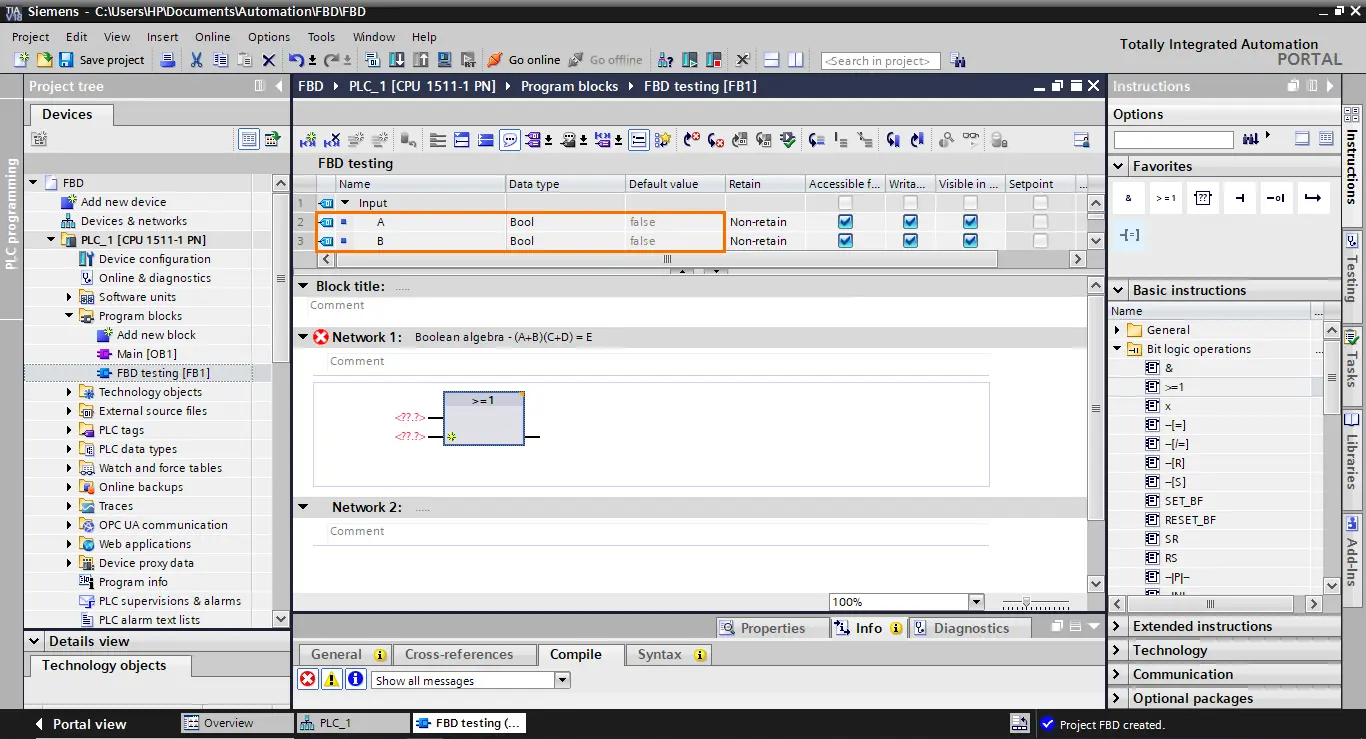Insert empty box favorite instruction '??'
The image size is (1366, 739).
[1203, 198]
